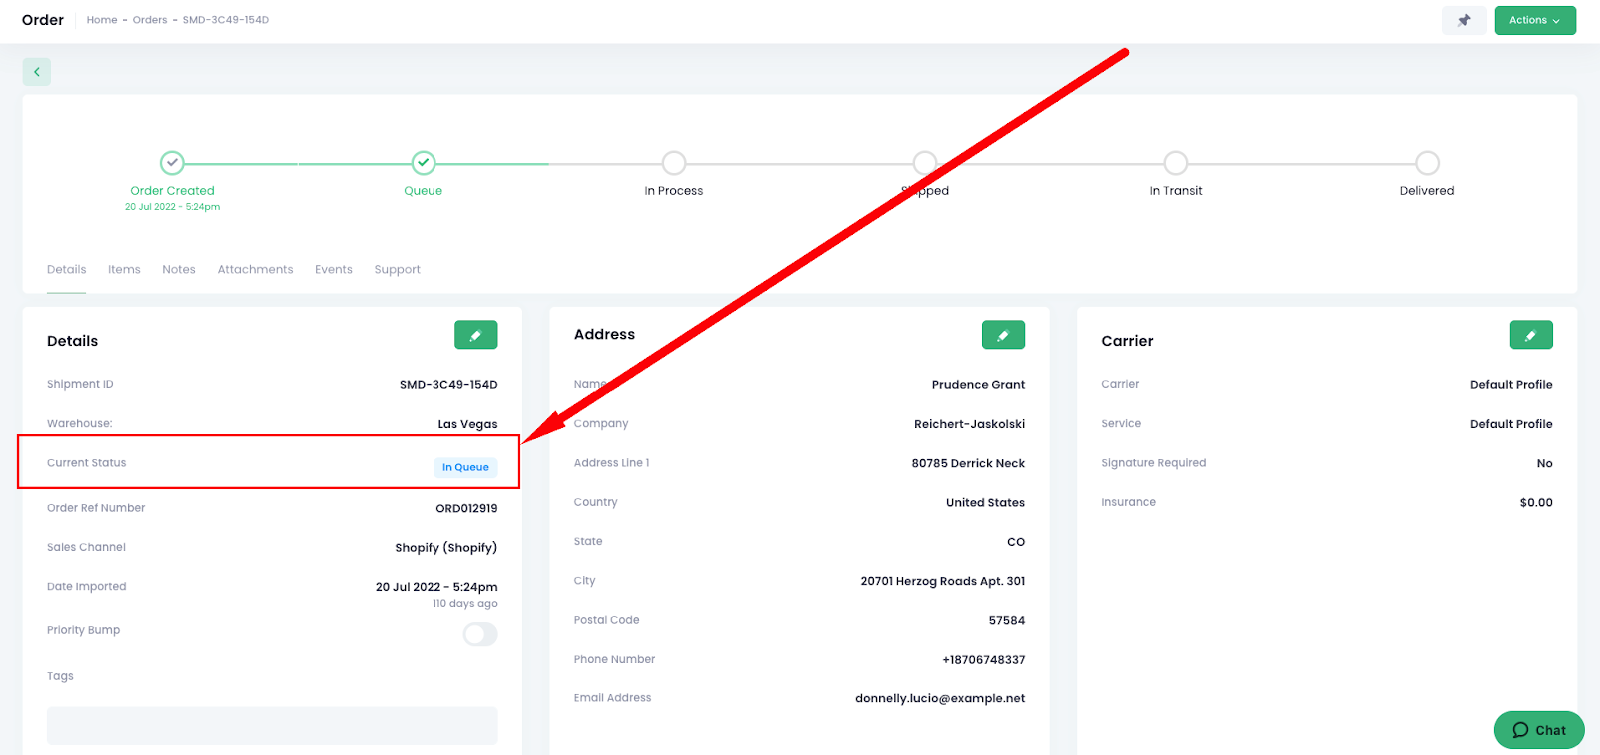Click the Queue checkmark step icon
Screen dimensions: 1600x755
click(x=423, y=162)
